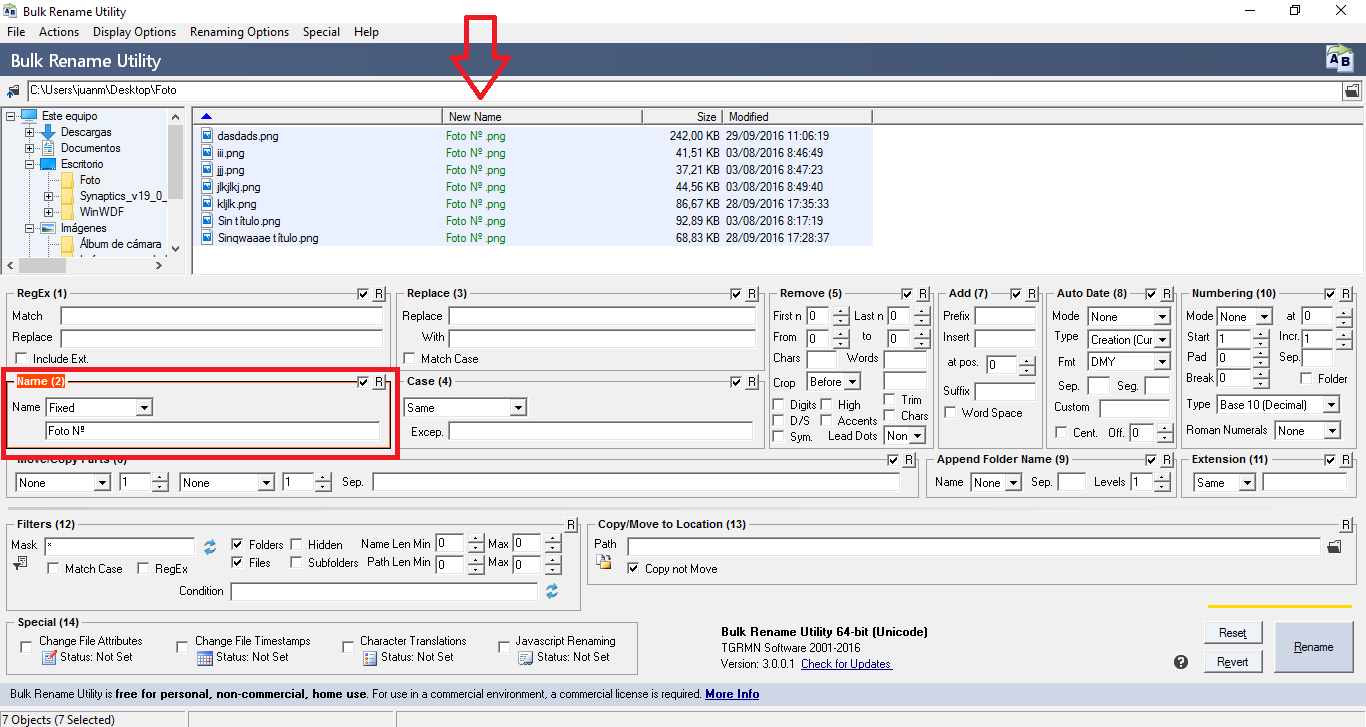Click the Descargas download folder icon

pyautogui.click(x=48, y=132)
